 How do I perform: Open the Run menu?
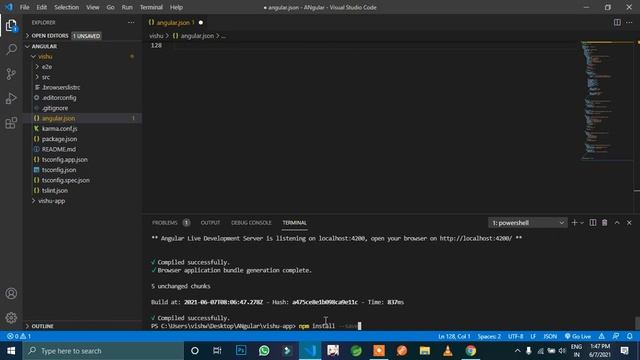pos(127,7)
